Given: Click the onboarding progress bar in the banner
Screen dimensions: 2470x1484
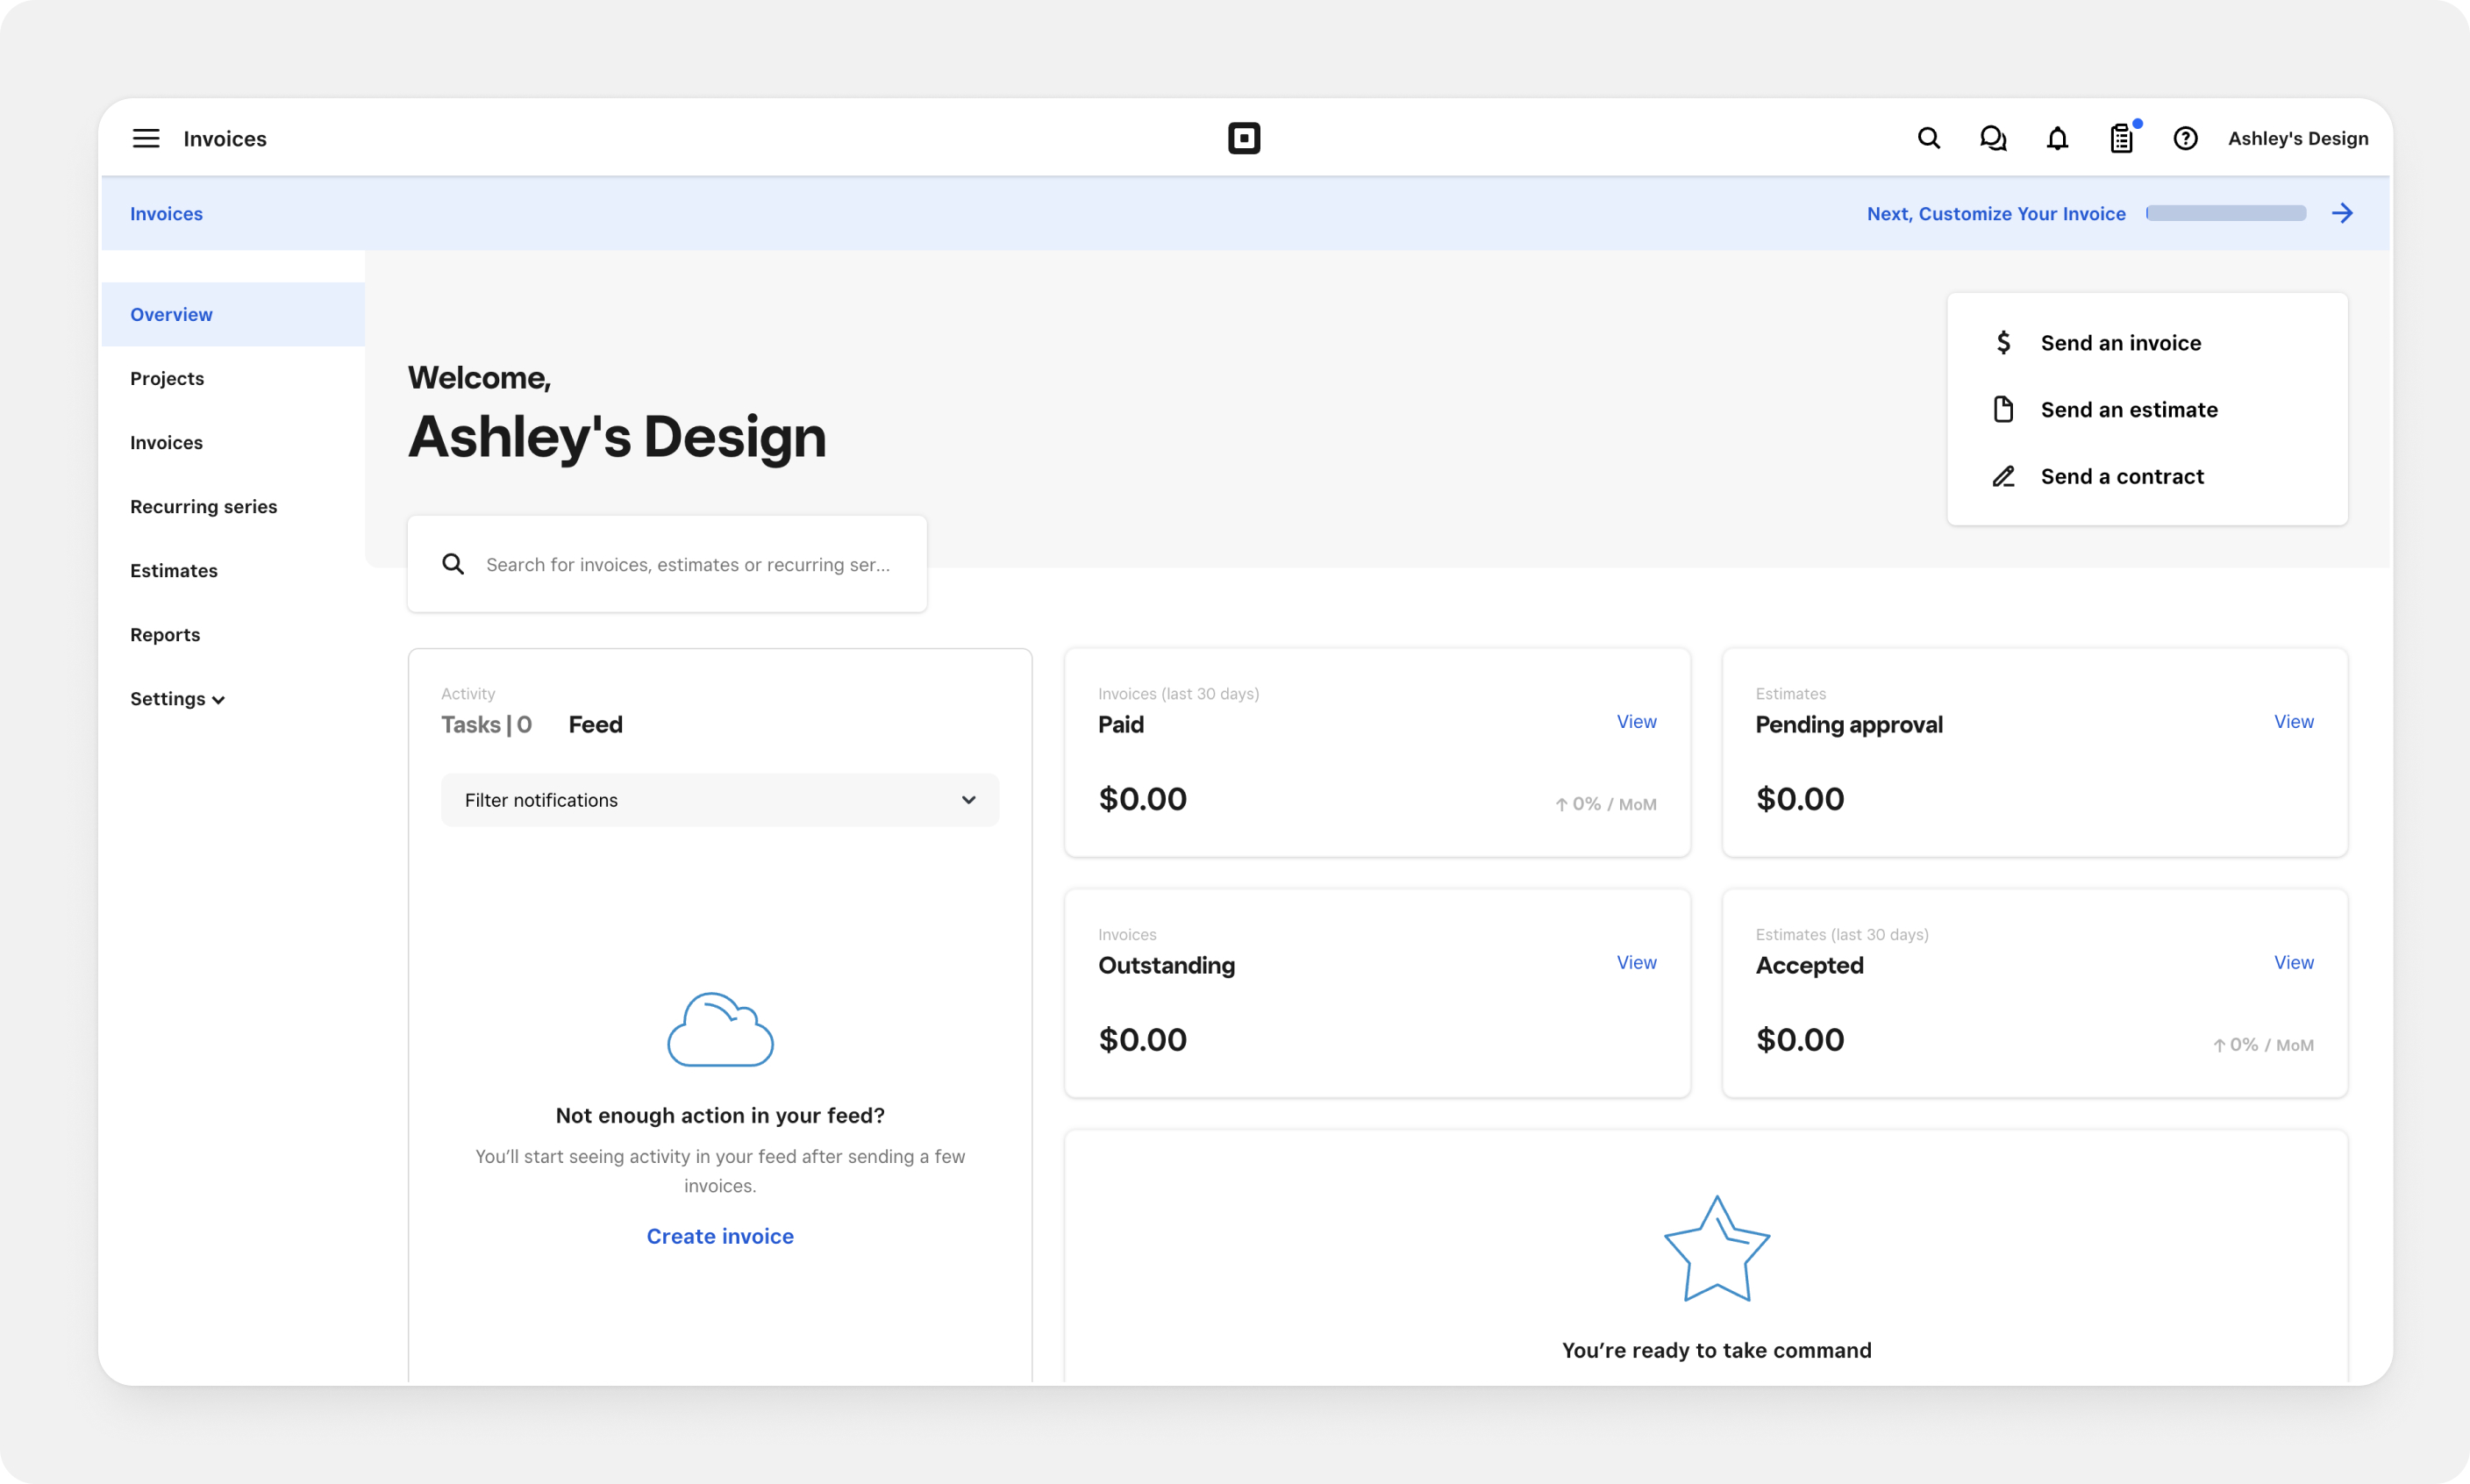Looking at the screenshot, I should pyautogui.click(x=2224, y=212).
